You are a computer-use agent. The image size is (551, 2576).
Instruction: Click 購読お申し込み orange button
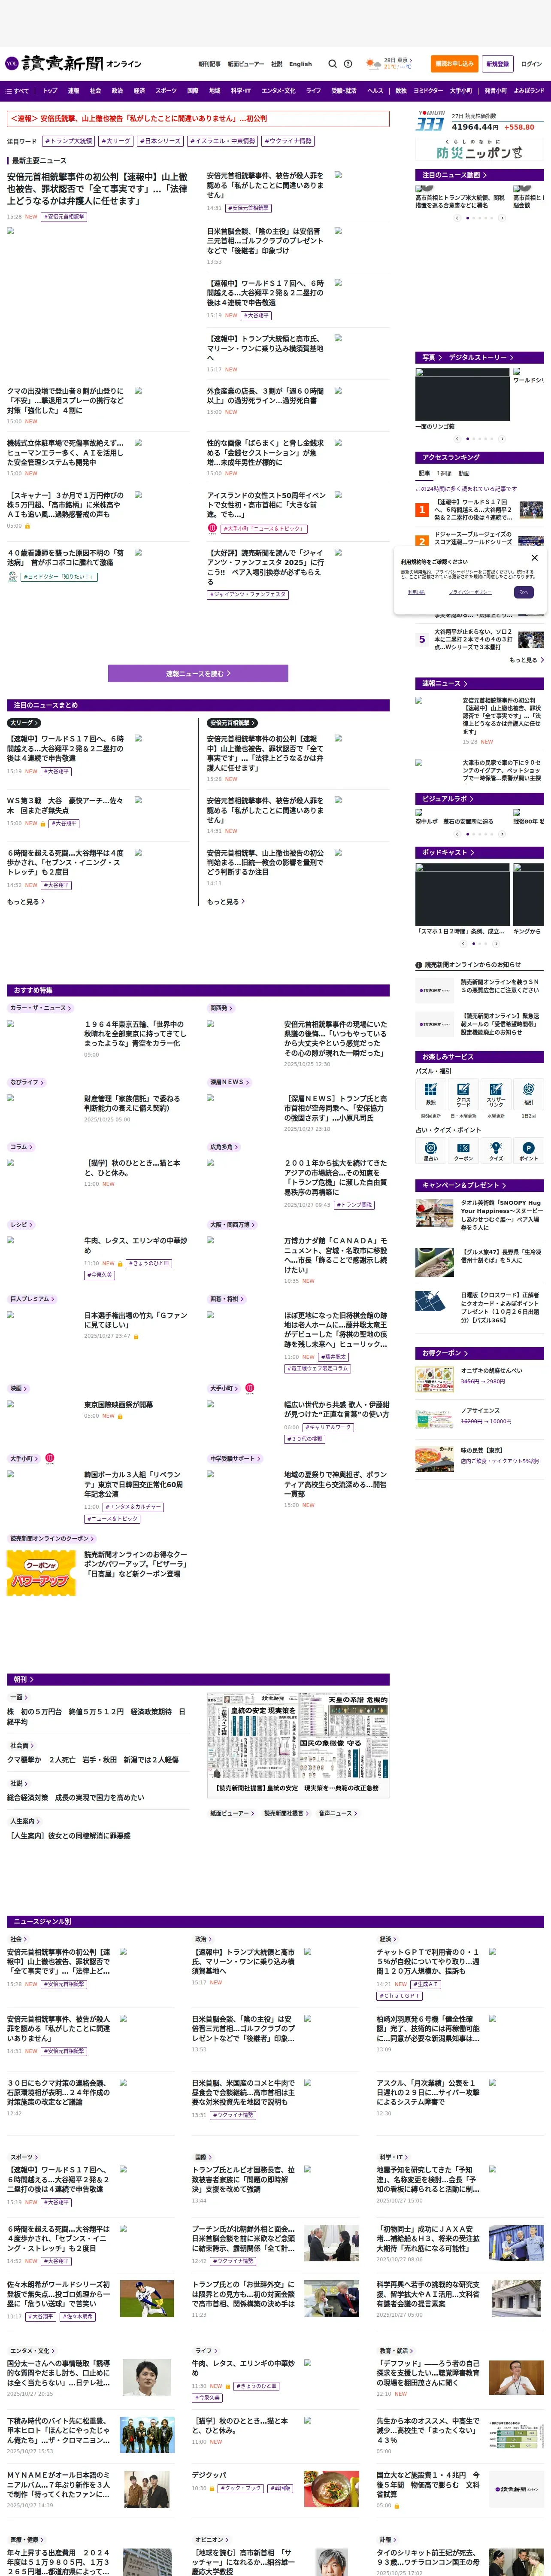[455, 63]
